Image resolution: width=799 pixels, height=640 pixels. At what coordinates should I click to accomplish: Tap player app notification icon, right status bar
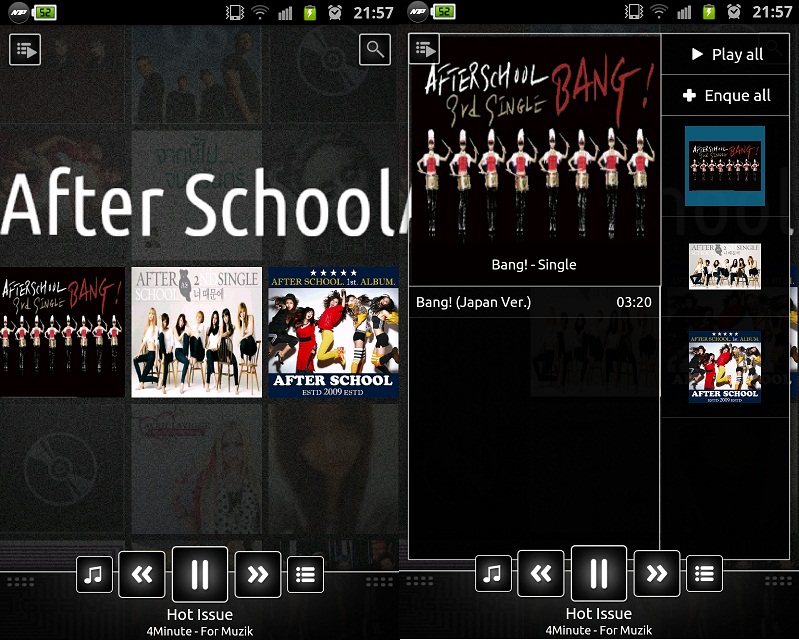[x=417, y=12]
